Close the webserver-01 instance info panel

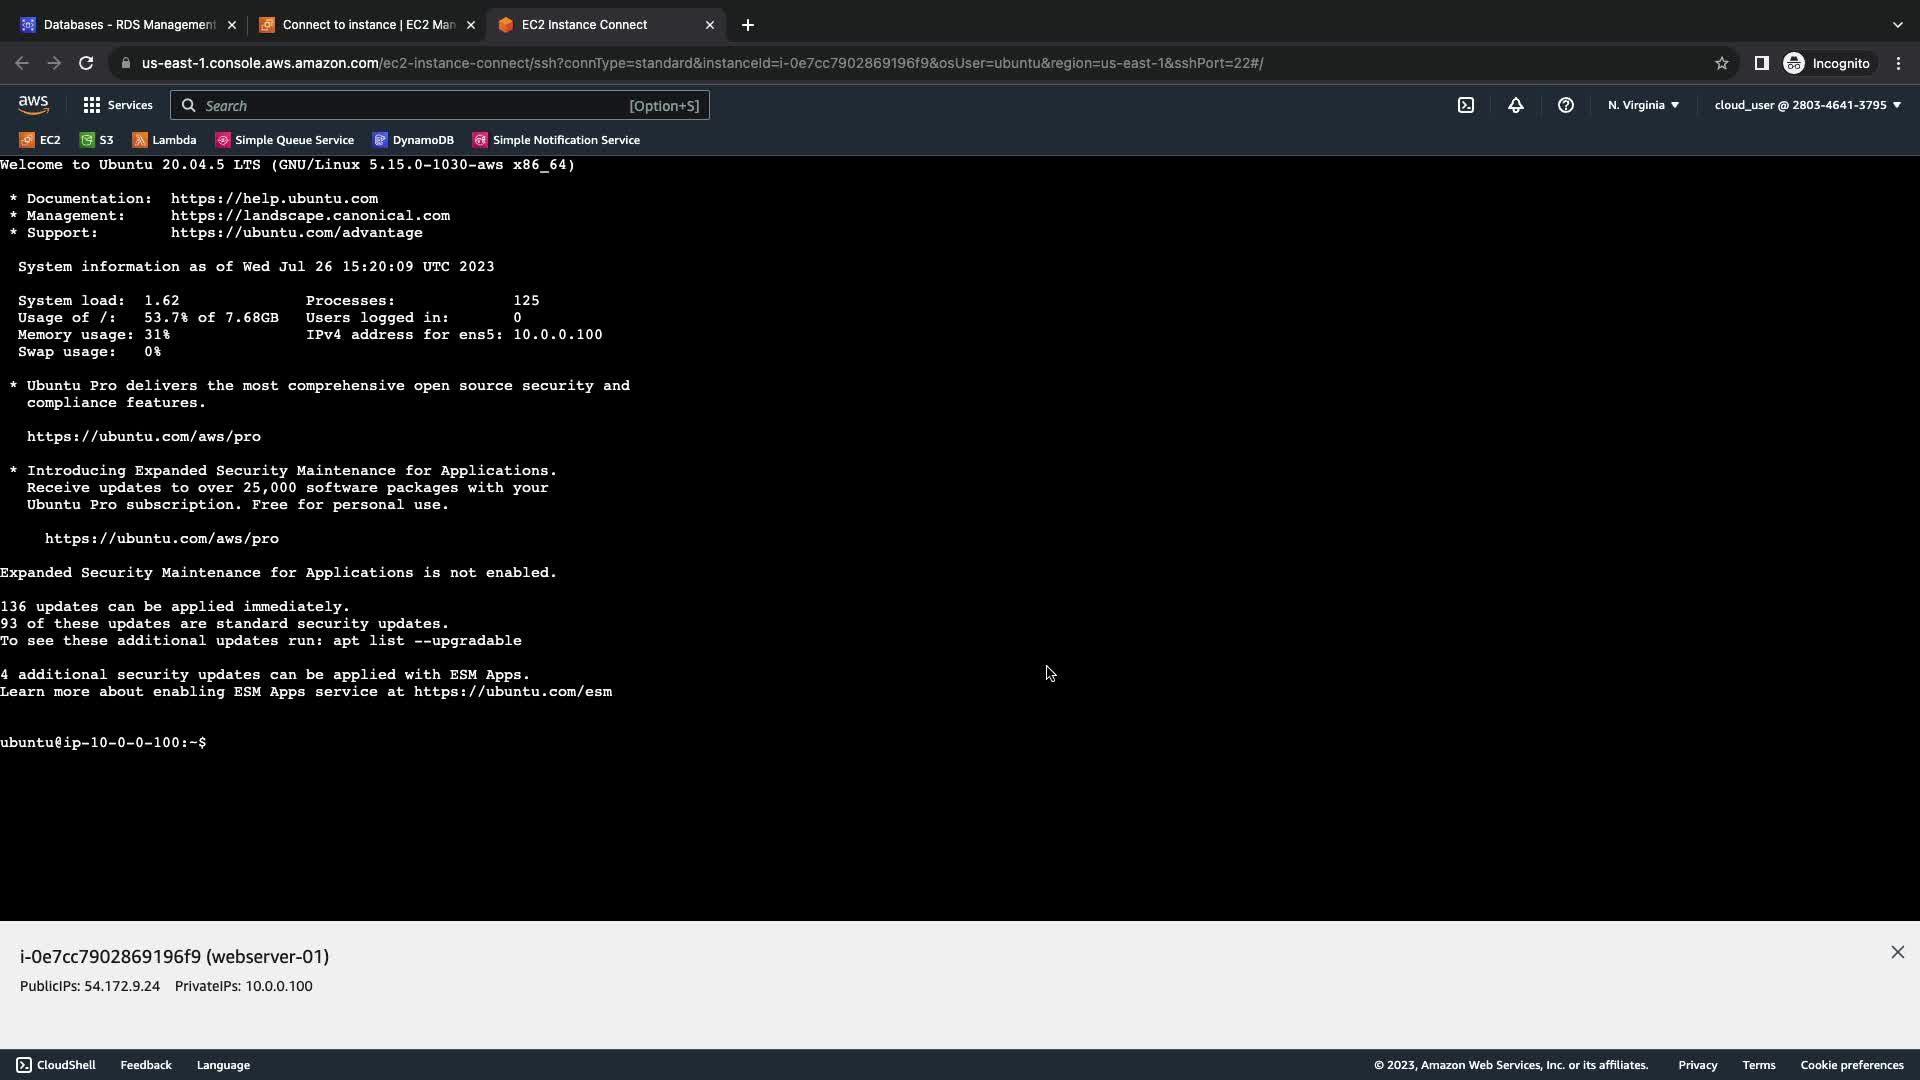pos(1897,952)
